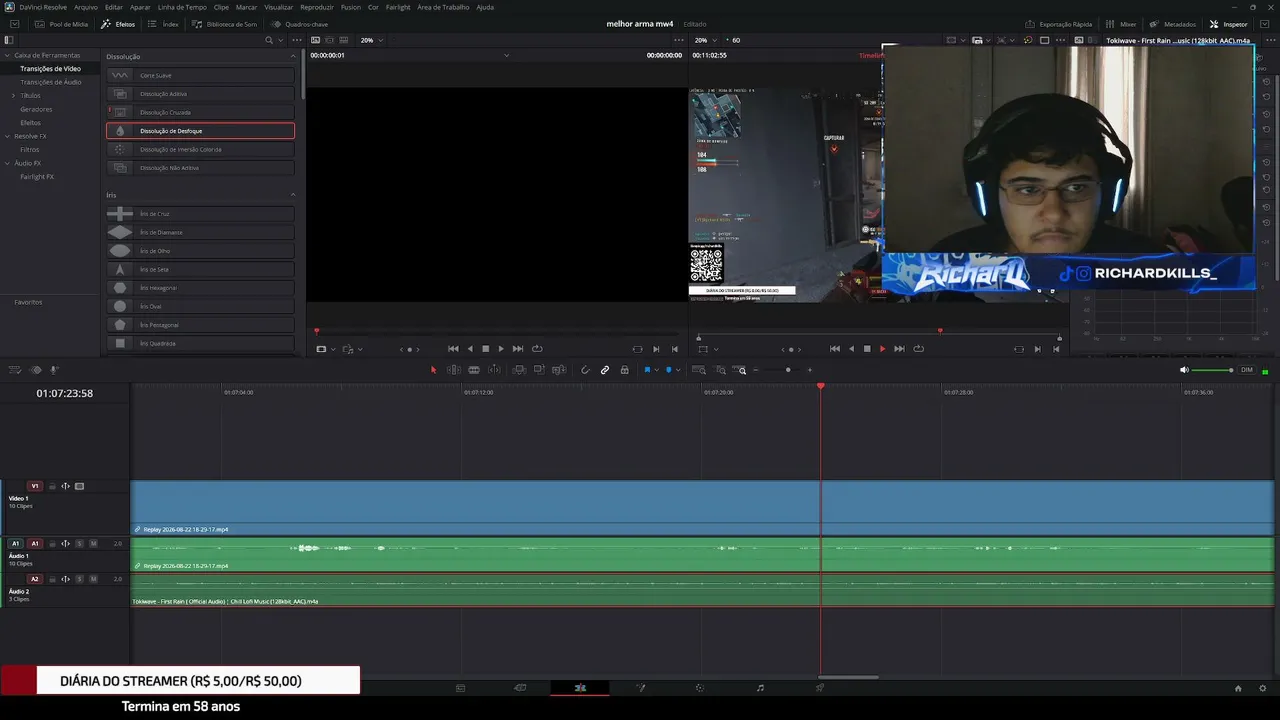The height and width of the screenshot is (720, 1280).
Task: Expand the Títulos tree item
Action: 13,96
